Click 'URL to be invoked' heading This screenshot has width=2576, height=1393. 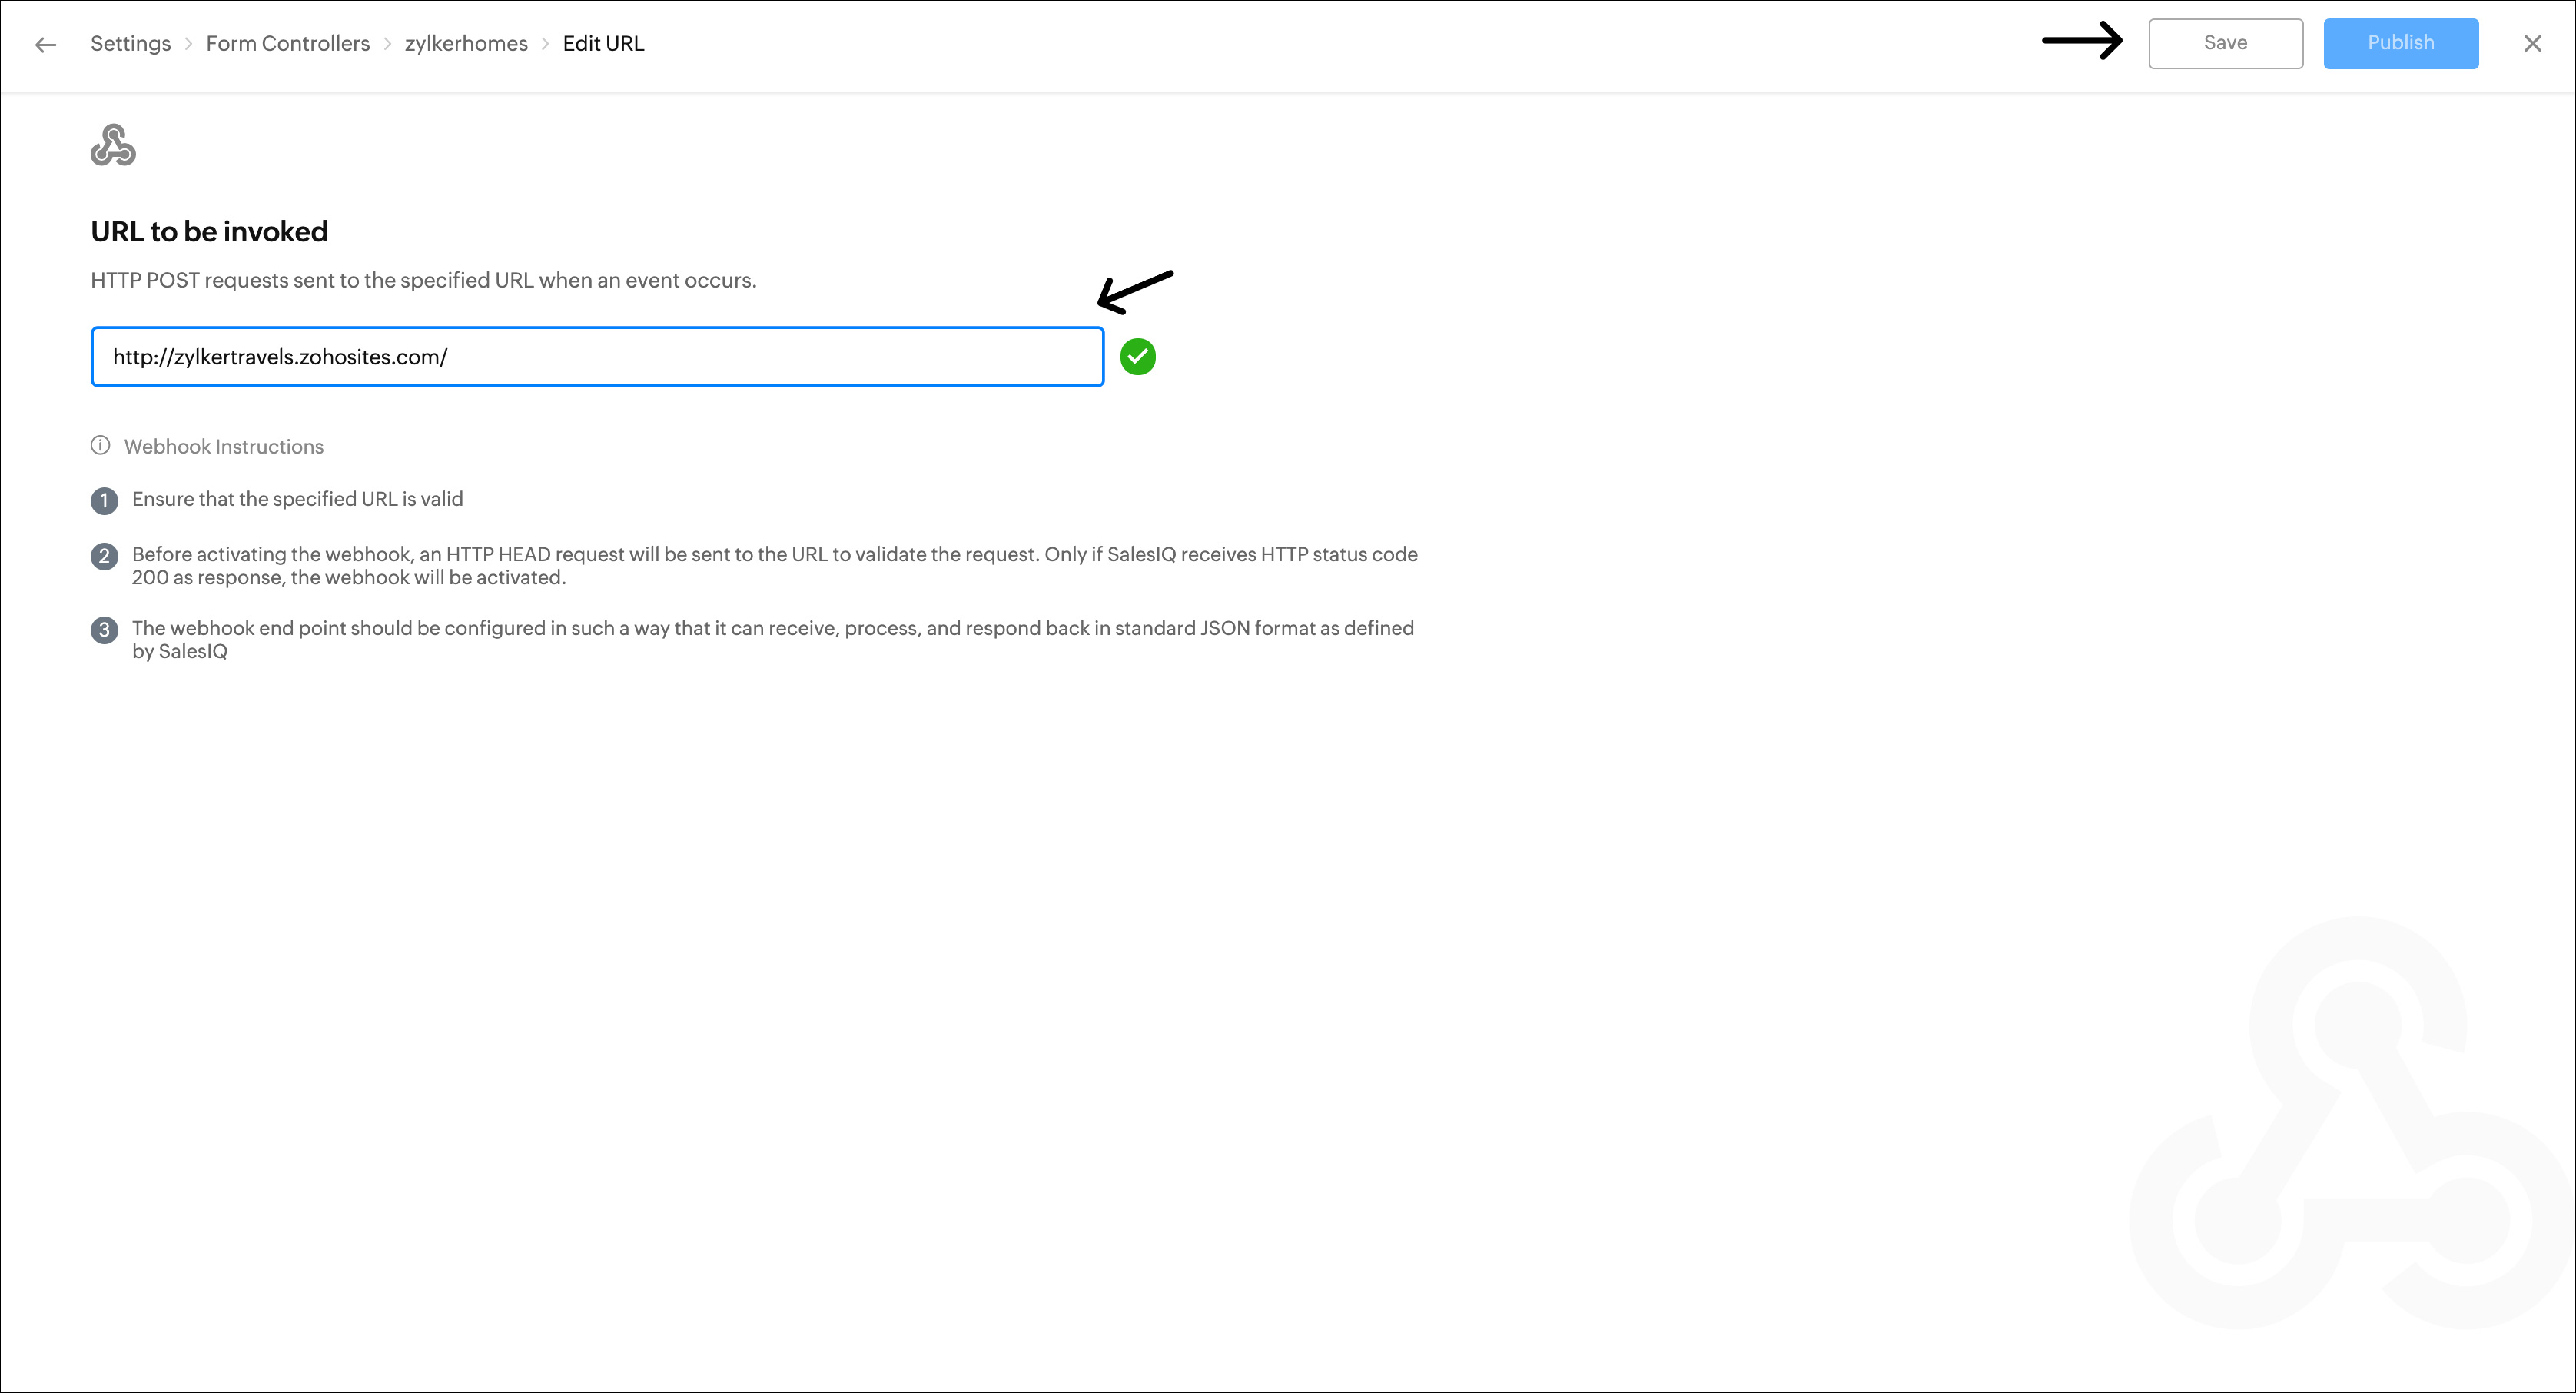[209, 232]
